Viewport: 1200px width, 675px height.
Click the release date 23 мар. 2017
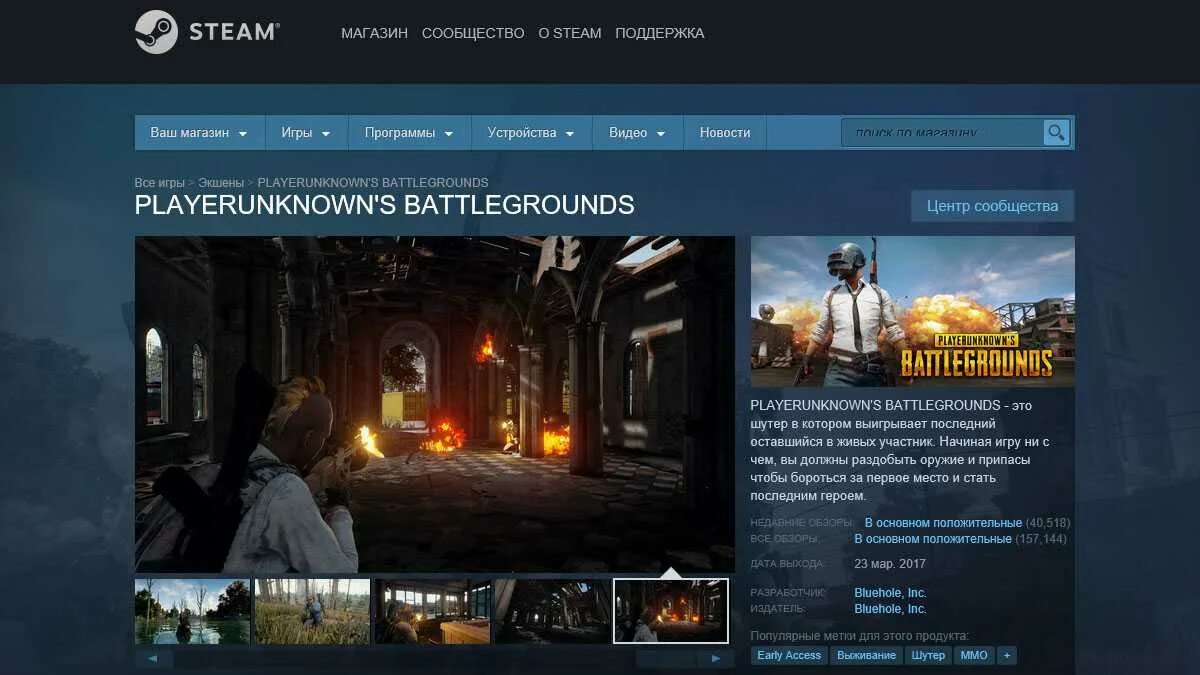tap(889, 563)
